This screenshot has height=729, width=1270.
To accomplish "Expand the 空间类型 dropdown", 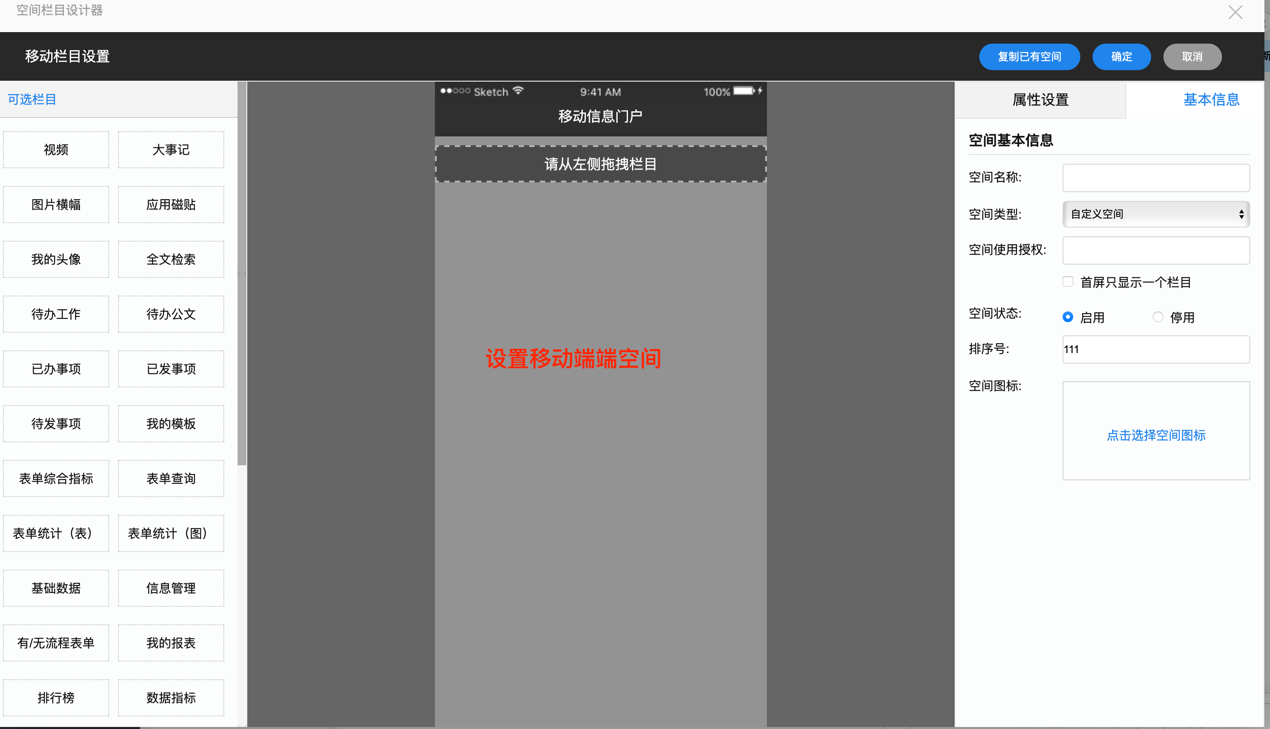I will pyautogui.click(x=1155, y=214).
